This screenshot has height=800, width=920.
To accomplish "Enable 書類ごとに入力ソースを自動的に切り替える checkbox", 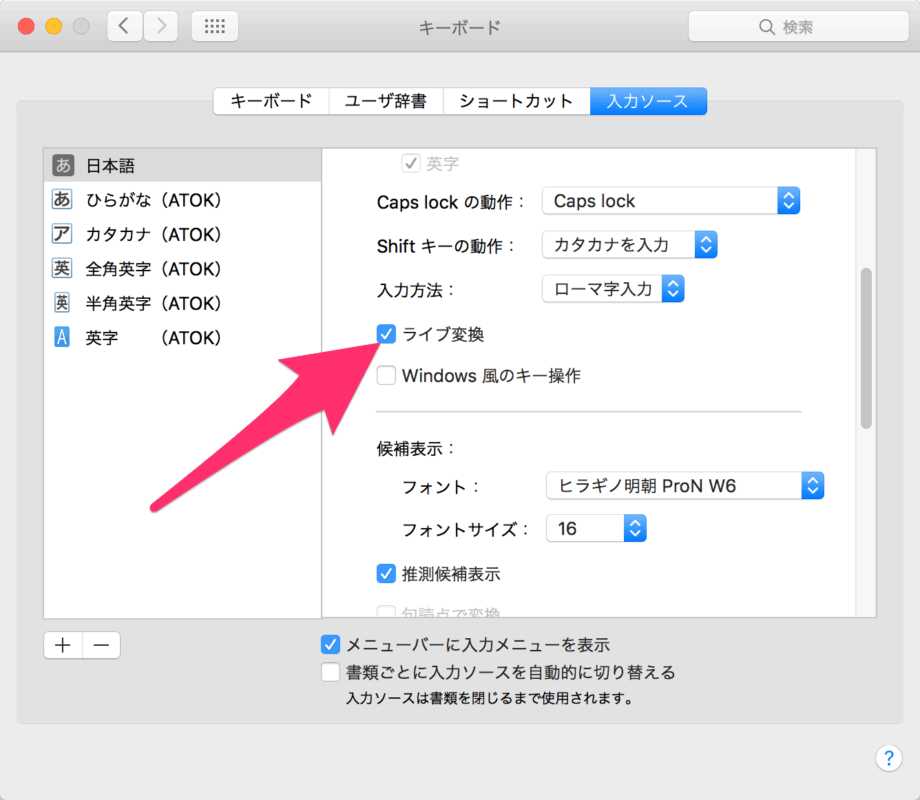I will click(330, 672).
